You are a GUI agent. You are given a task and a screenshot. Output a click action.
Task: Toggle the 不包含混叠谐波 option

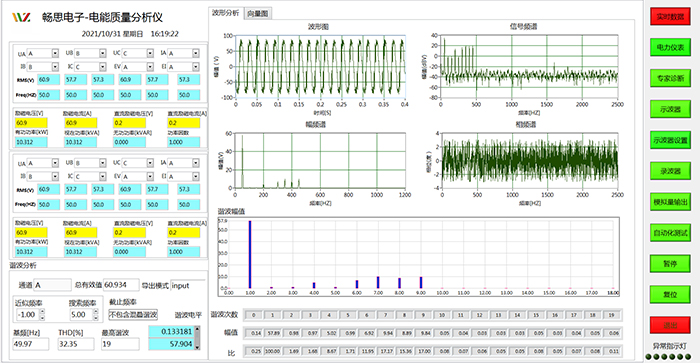(x=133, y=314)
